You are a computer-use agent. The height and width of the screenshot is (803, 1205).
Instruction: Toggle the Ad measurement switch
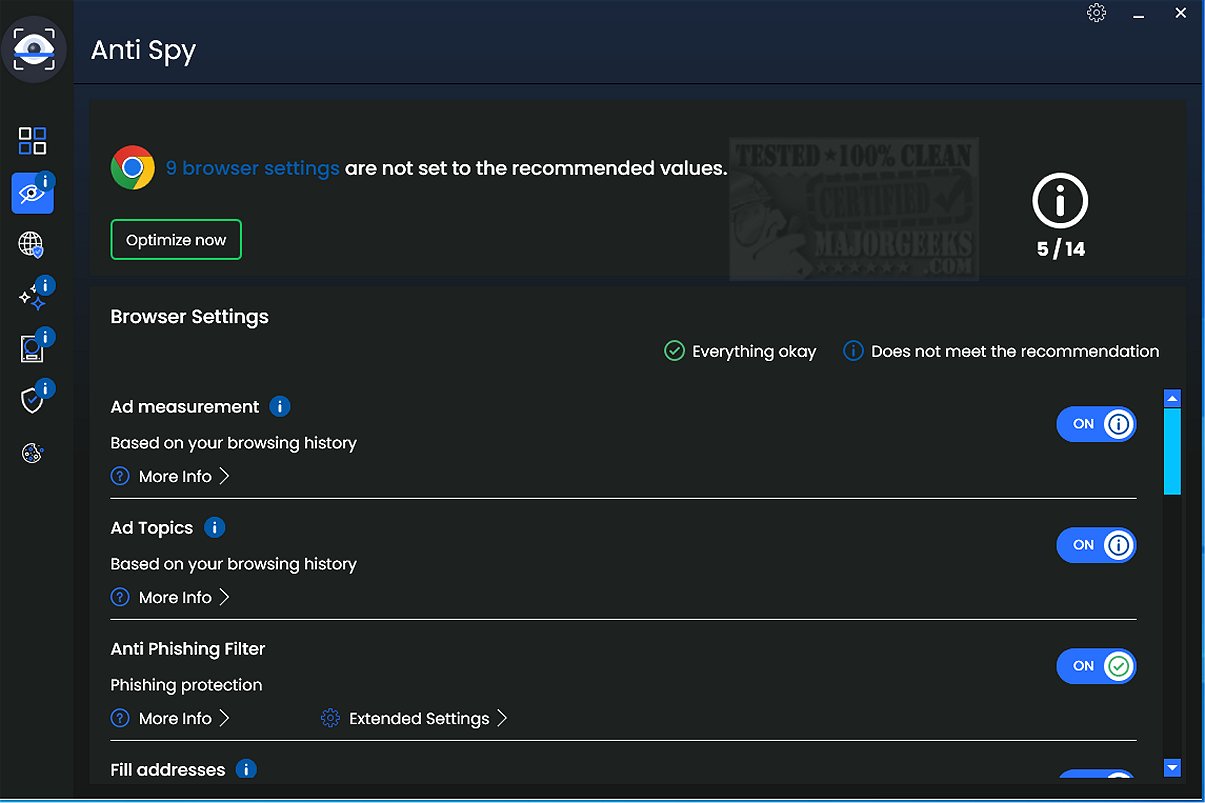1096,424
